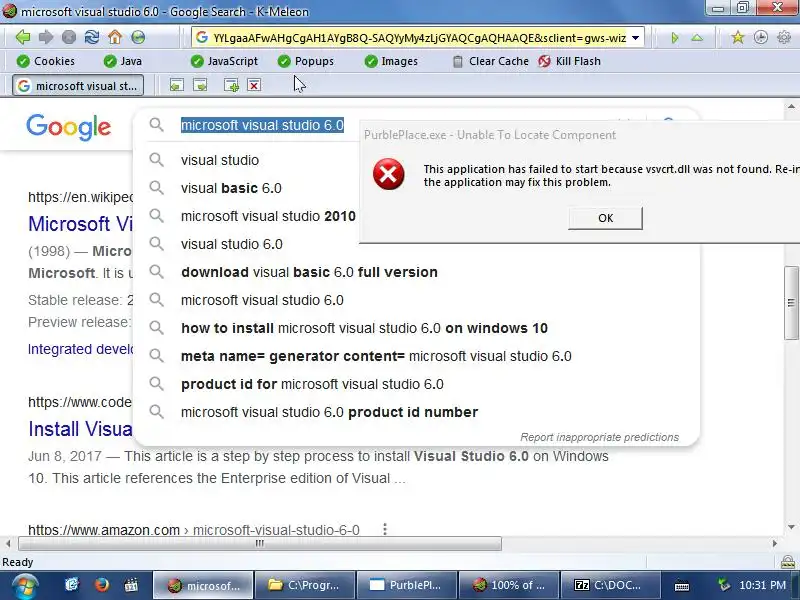Switch to the 'microsof...' taskbar button
800x600 pixels.
pos(204,585)
